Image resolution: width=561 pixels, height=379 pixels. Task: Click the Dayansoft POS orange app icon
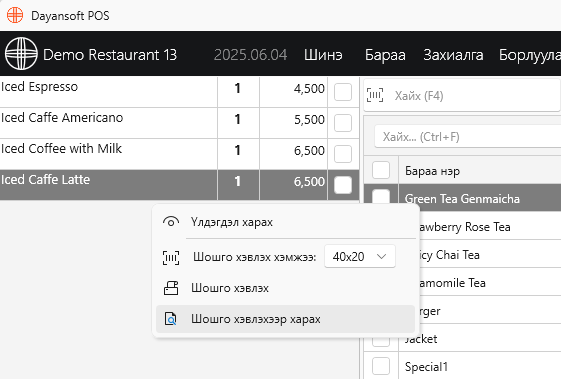(15, 15)
